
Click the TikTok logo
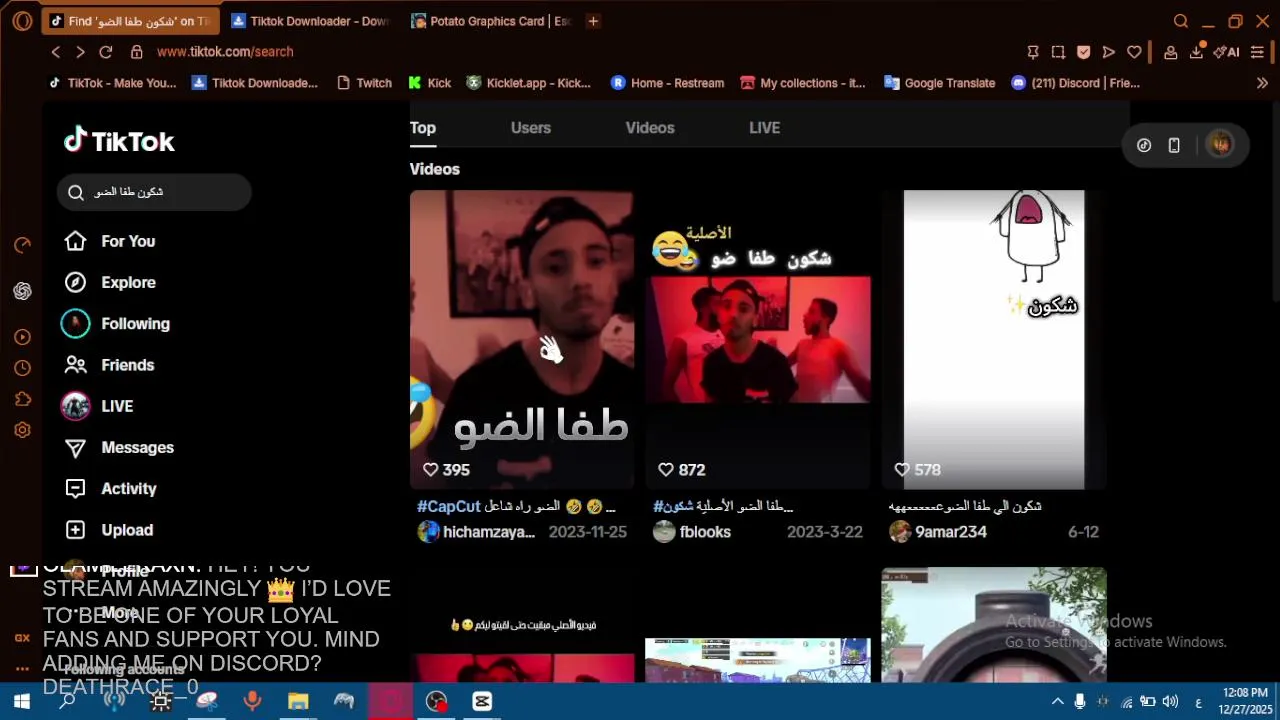pyautogui.click(x=119, y=141)
